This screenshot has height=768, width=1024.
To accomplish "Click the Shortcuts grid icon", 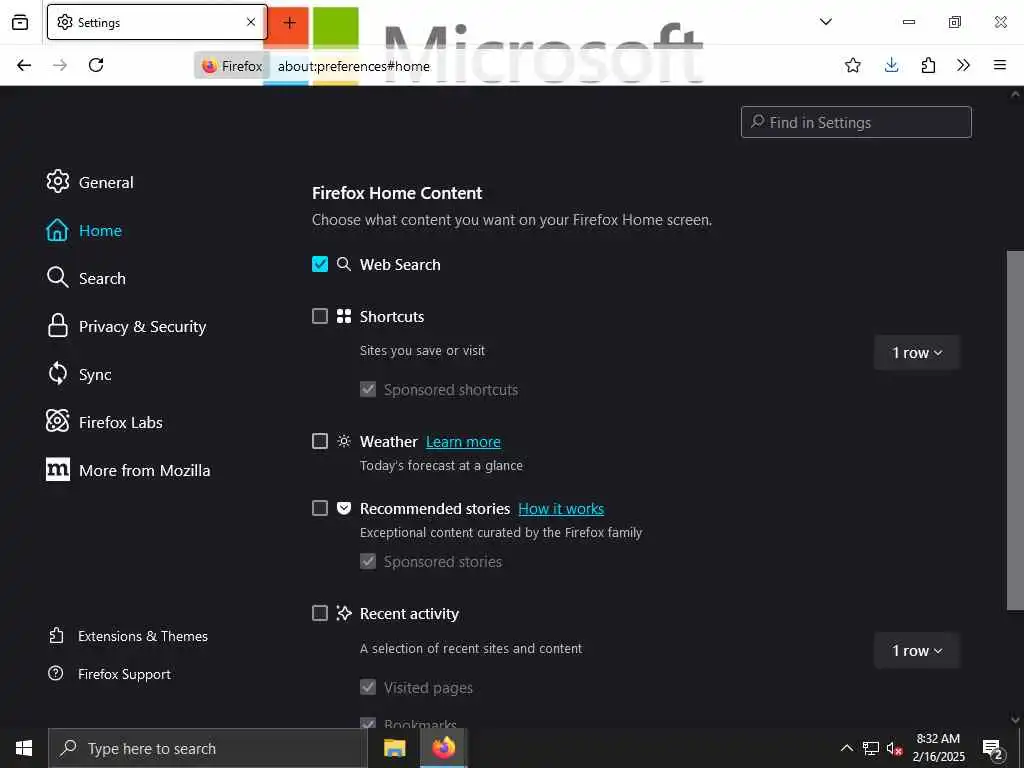I will [x=344, y=316].
